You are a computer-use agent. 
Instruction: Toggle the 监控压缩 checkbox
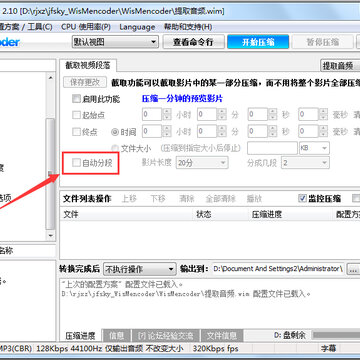(302, 199)
